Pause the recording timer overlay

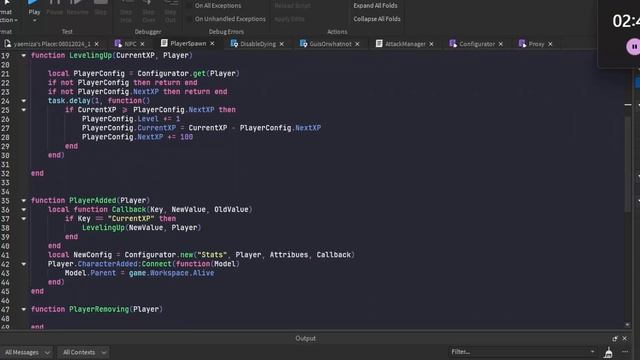click(633, 47)
